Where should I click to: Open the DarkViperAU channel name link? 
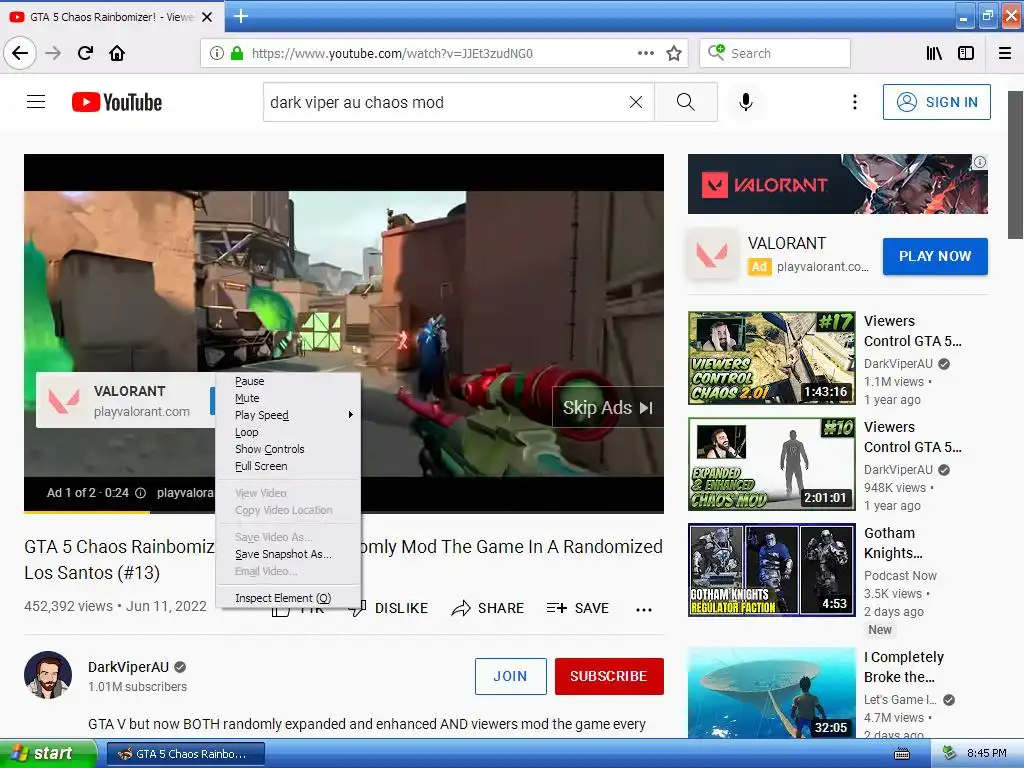click(129, 667)
